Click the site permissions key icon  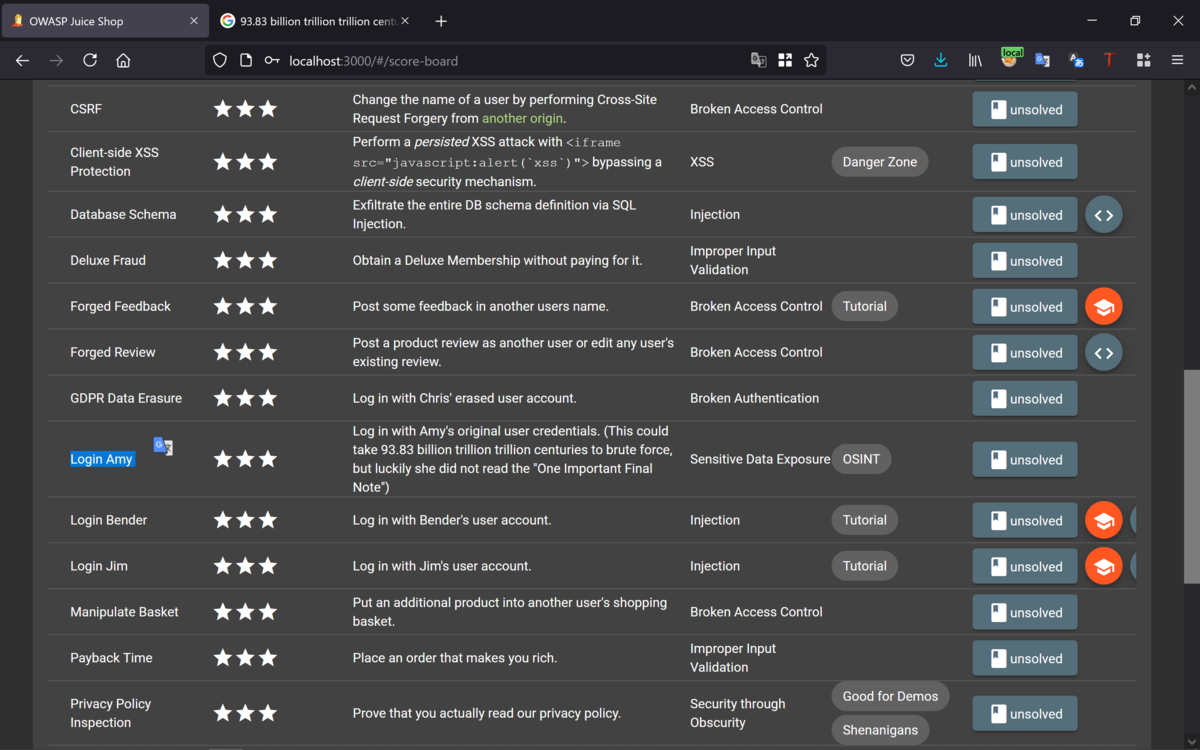click(x=272, y=61)
